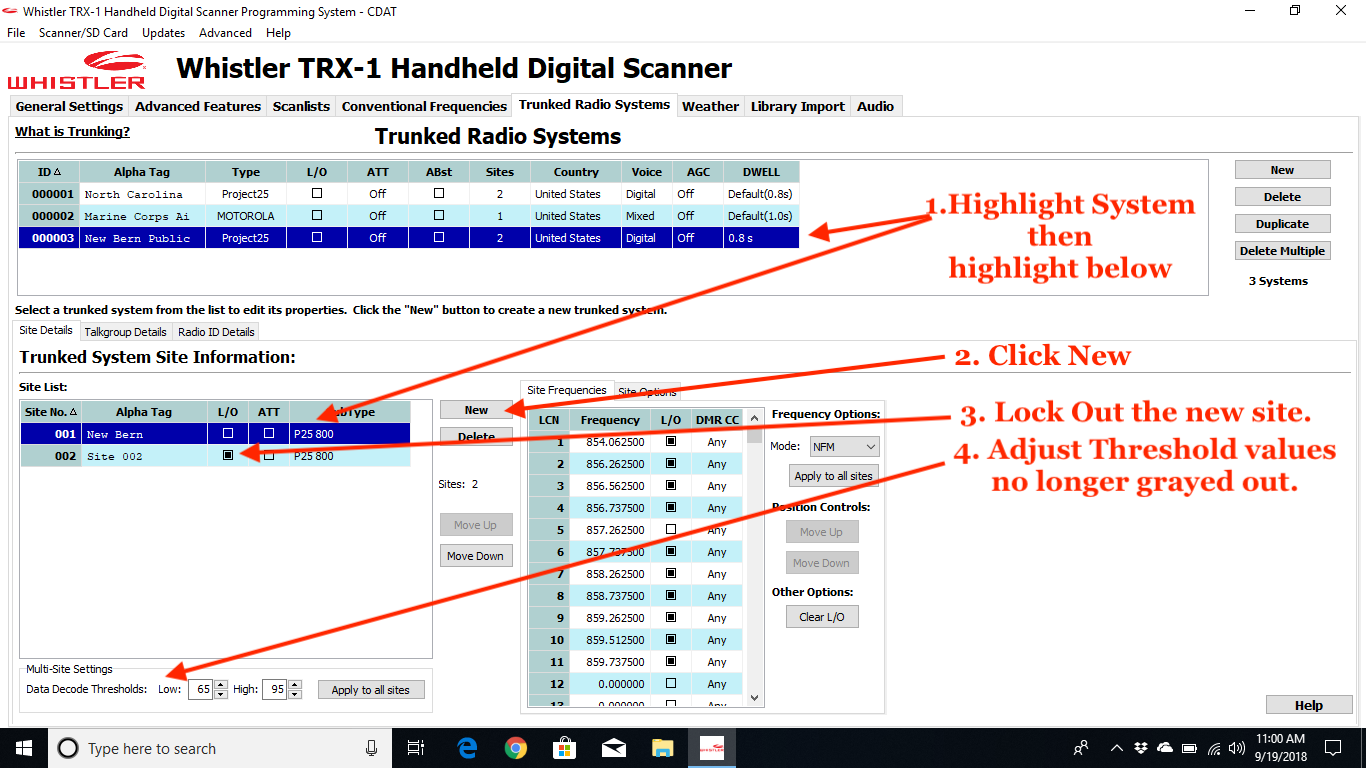Click the Duplicate system button

click(x=1282, y=224)
